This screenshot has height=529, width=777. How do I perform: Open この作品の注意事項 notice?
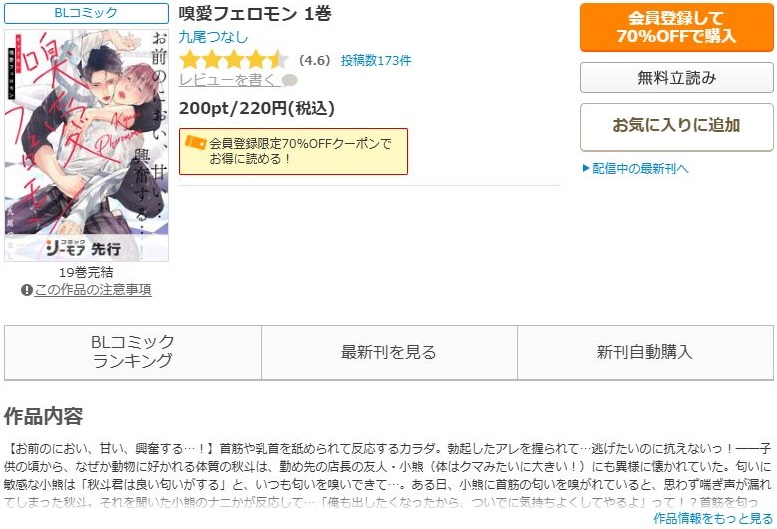pyautogui.click(x=93, y=290)
